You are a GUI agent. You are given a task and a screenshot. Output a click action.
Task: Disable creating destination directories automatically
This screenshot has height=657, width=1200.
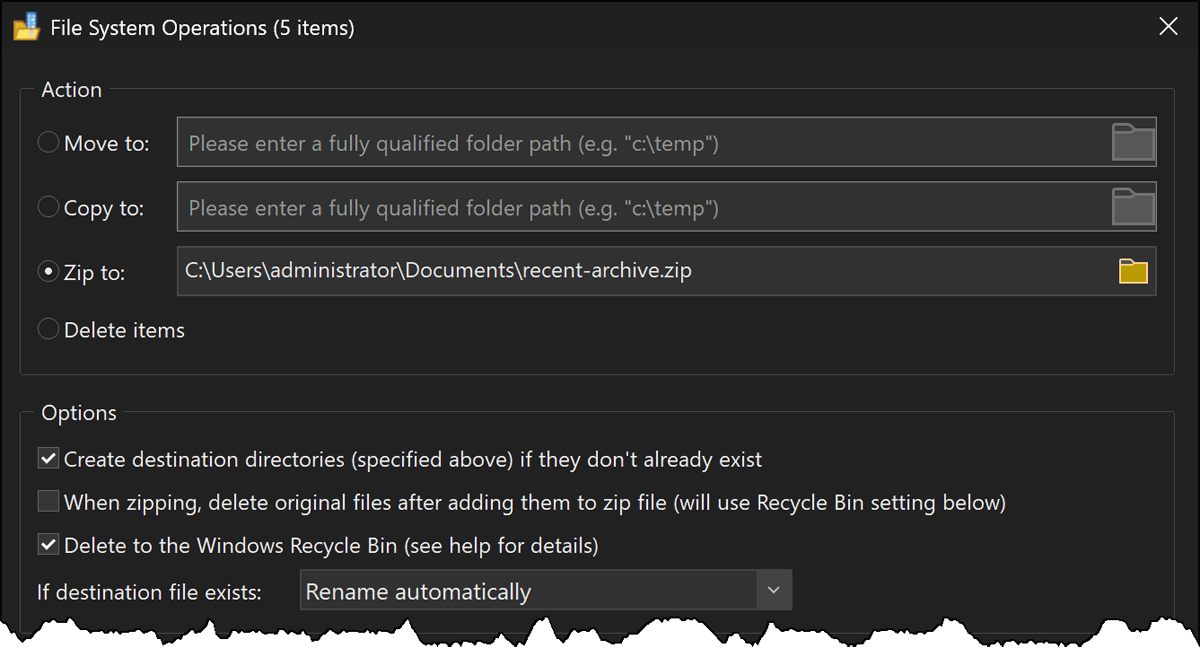47,458
